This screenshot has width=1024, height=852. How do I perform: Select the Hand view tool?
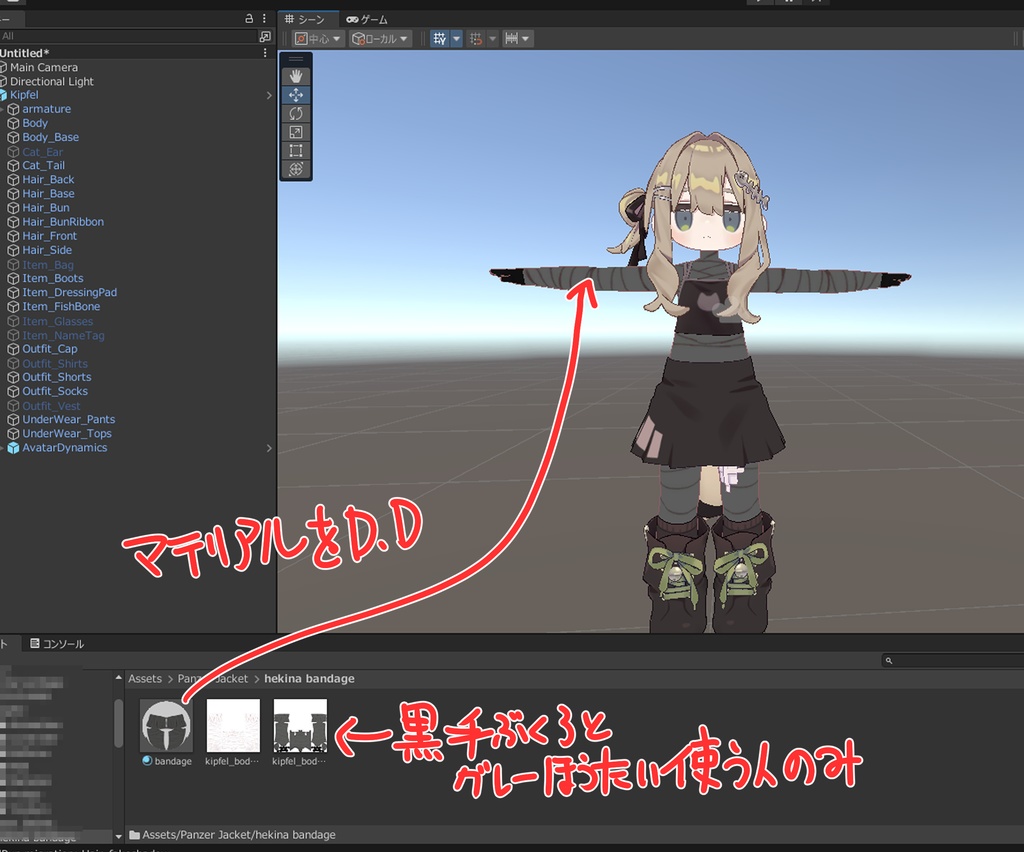pyautogui.click(x=295, y=76)
